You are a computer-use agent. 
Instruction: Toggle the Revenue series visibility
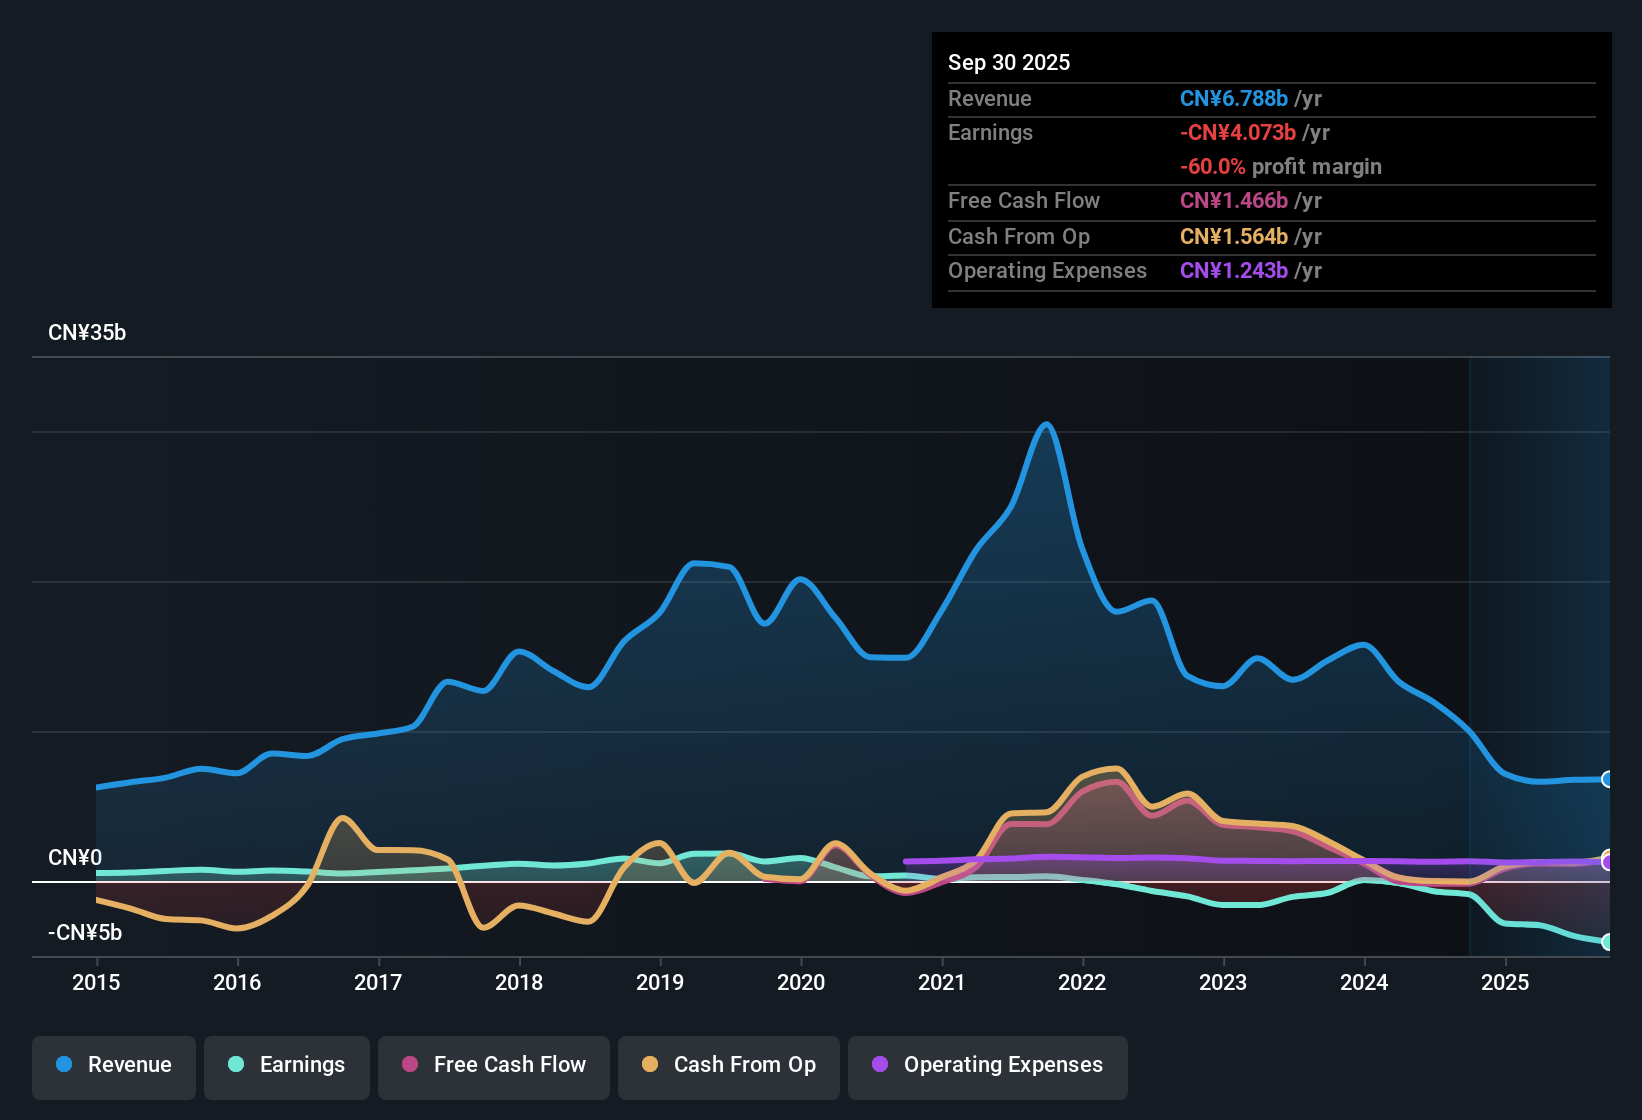point(113,1065)
